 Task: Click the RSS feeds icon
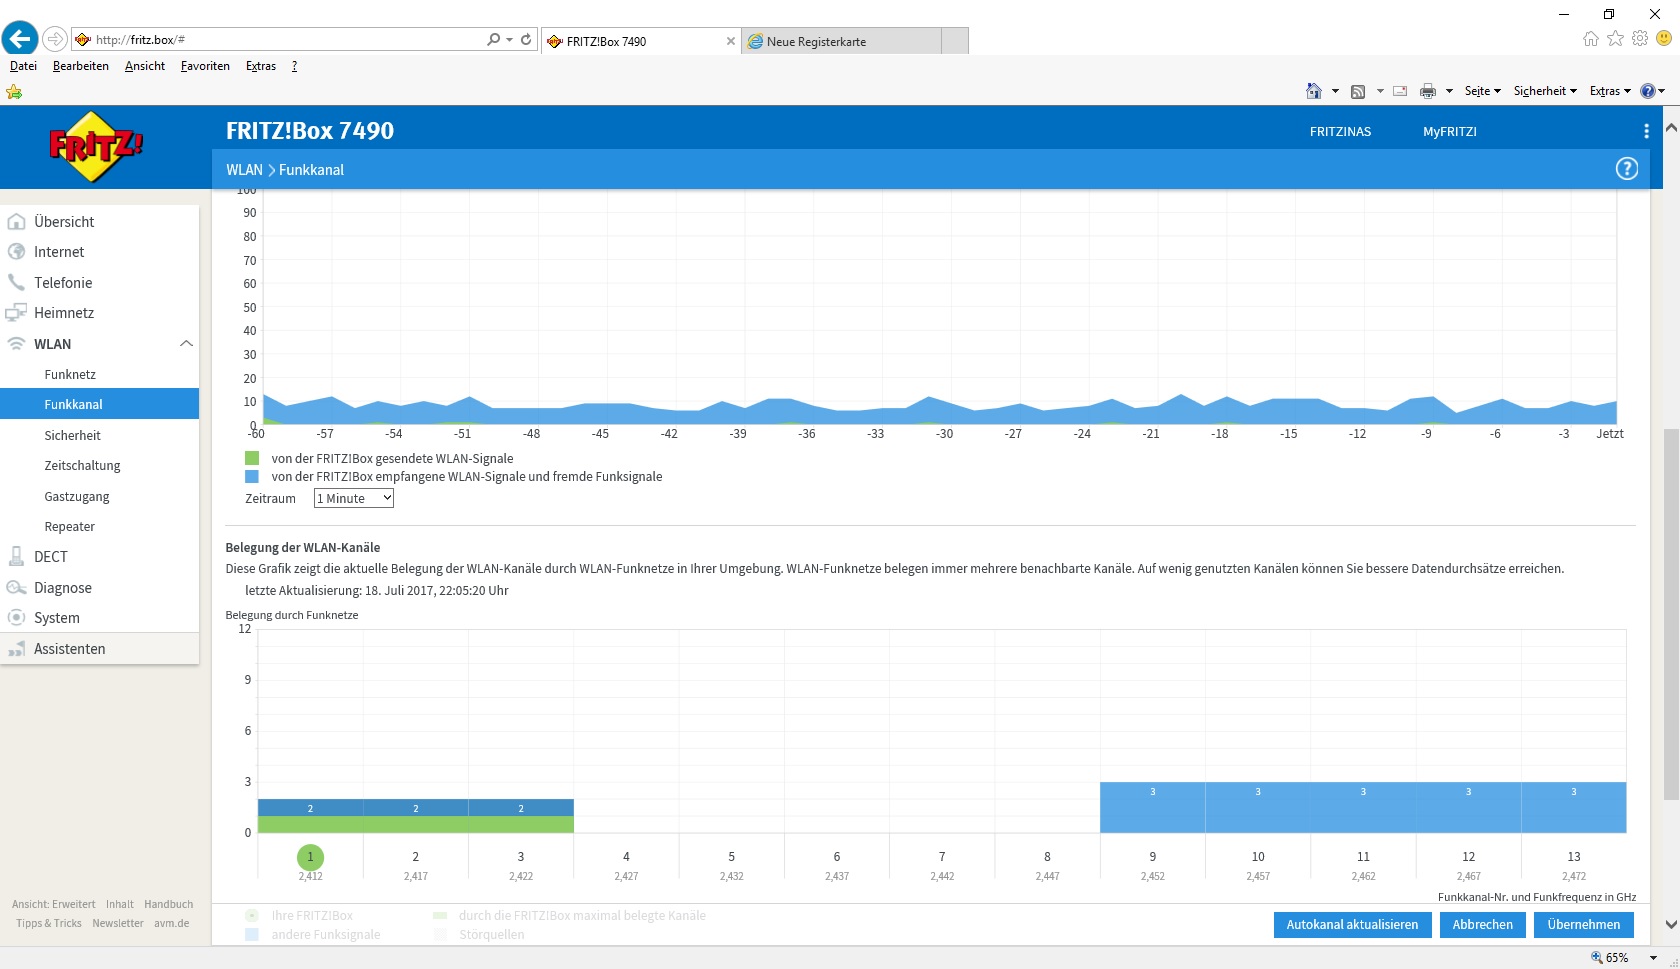coord(1358,91)
